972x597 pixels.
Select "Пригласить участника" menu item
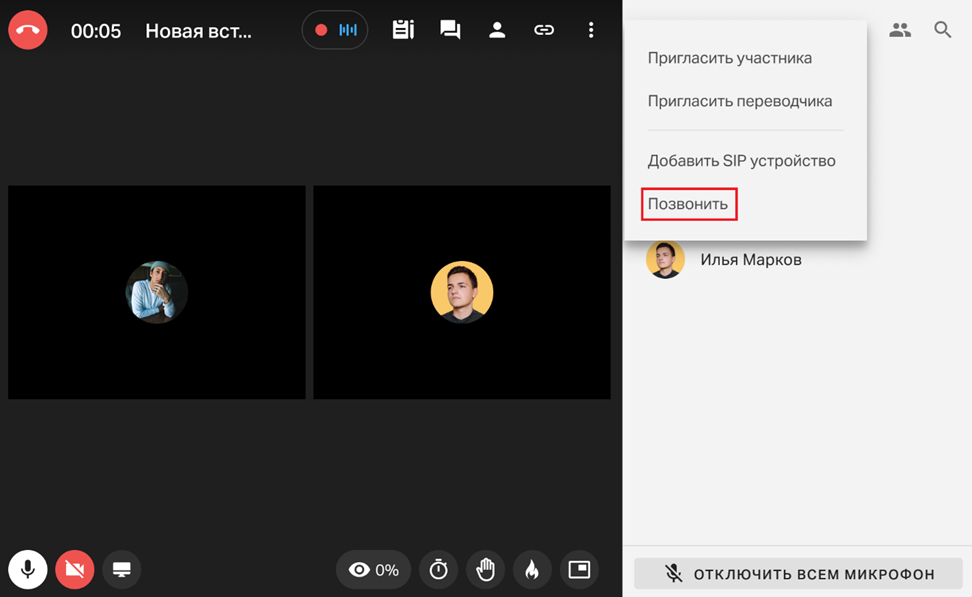[x=729, y=58]
